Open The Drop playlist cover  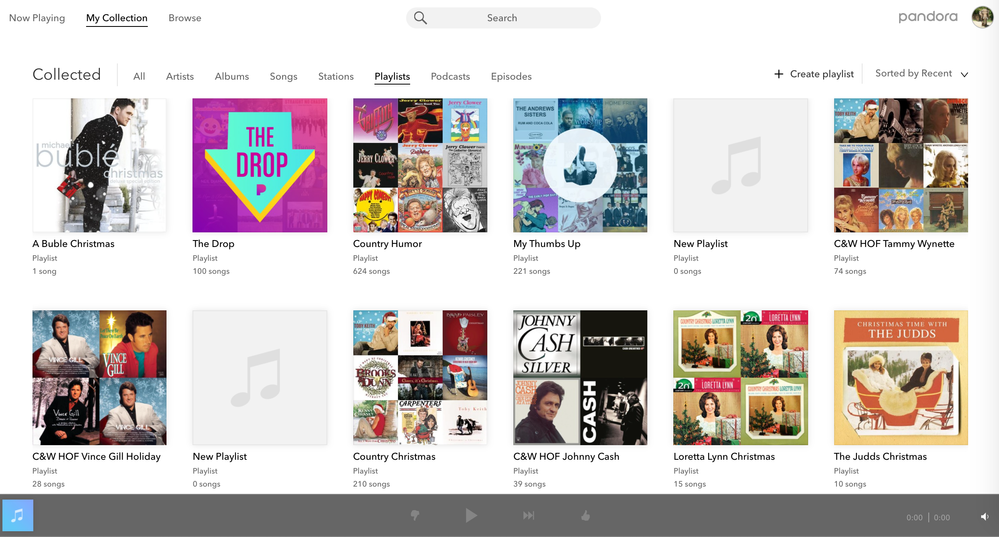click(259, 165)
